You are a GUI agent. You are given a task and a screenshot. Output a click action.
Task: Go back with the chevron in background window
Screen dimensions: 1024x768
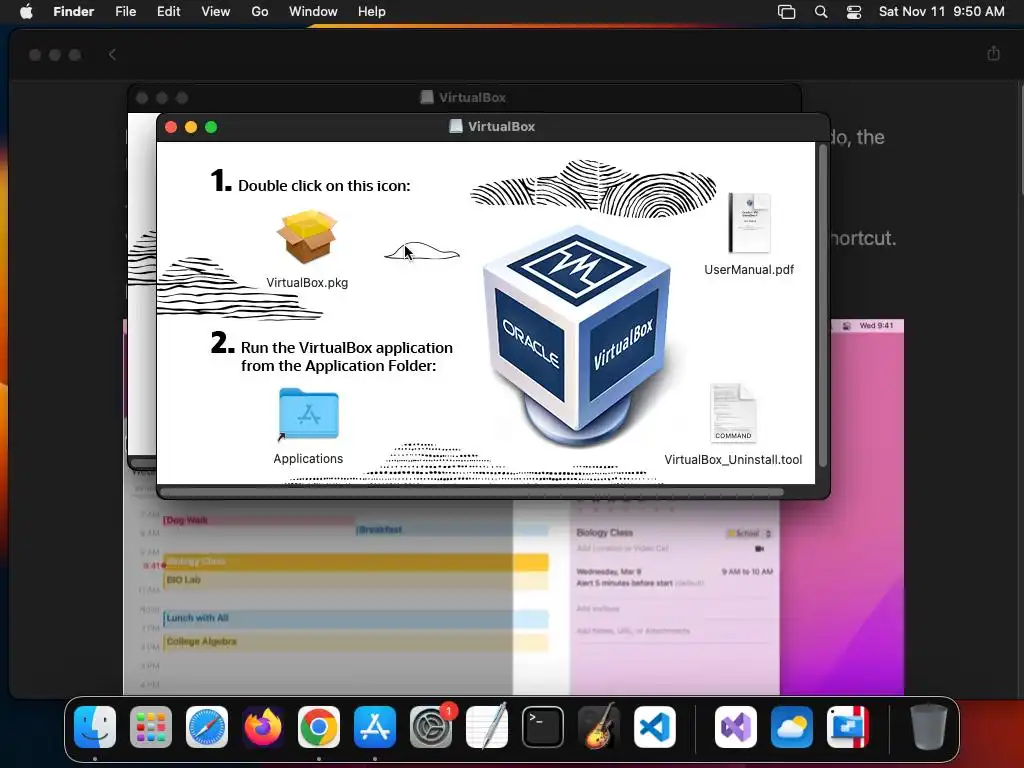click(112, 54)
